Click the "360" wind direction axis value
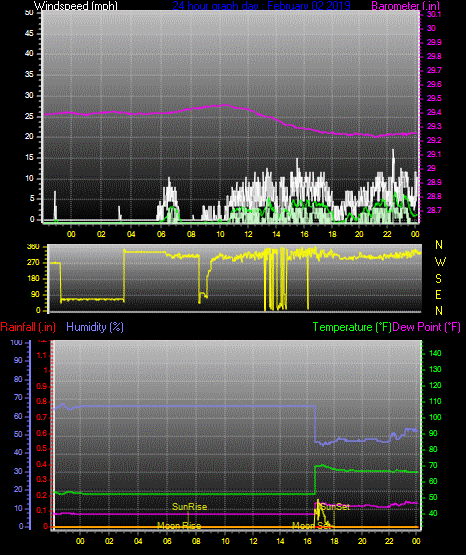This screenshot has width=466, height=555. click(x=33, y=247)
